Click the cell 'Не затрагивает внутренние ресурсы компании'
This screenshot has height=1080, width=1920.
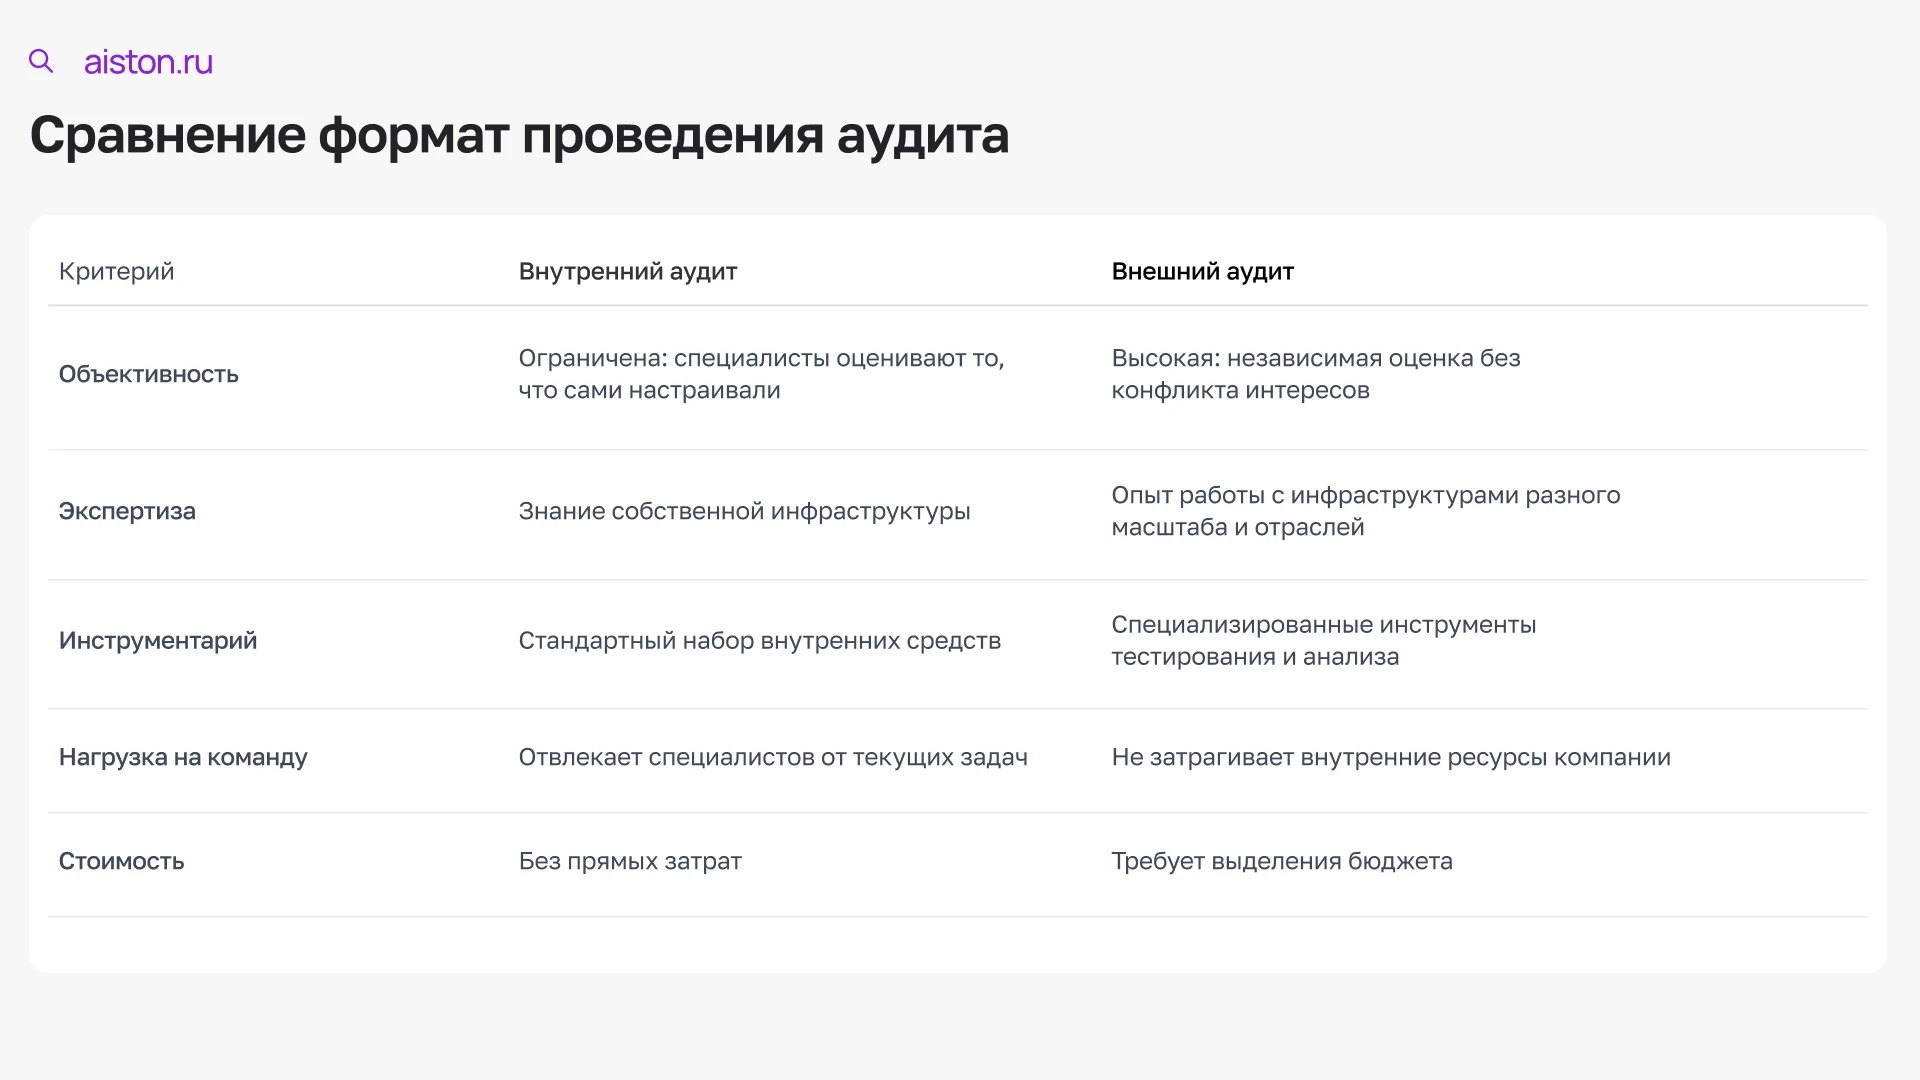click(x=1391, y=757)
